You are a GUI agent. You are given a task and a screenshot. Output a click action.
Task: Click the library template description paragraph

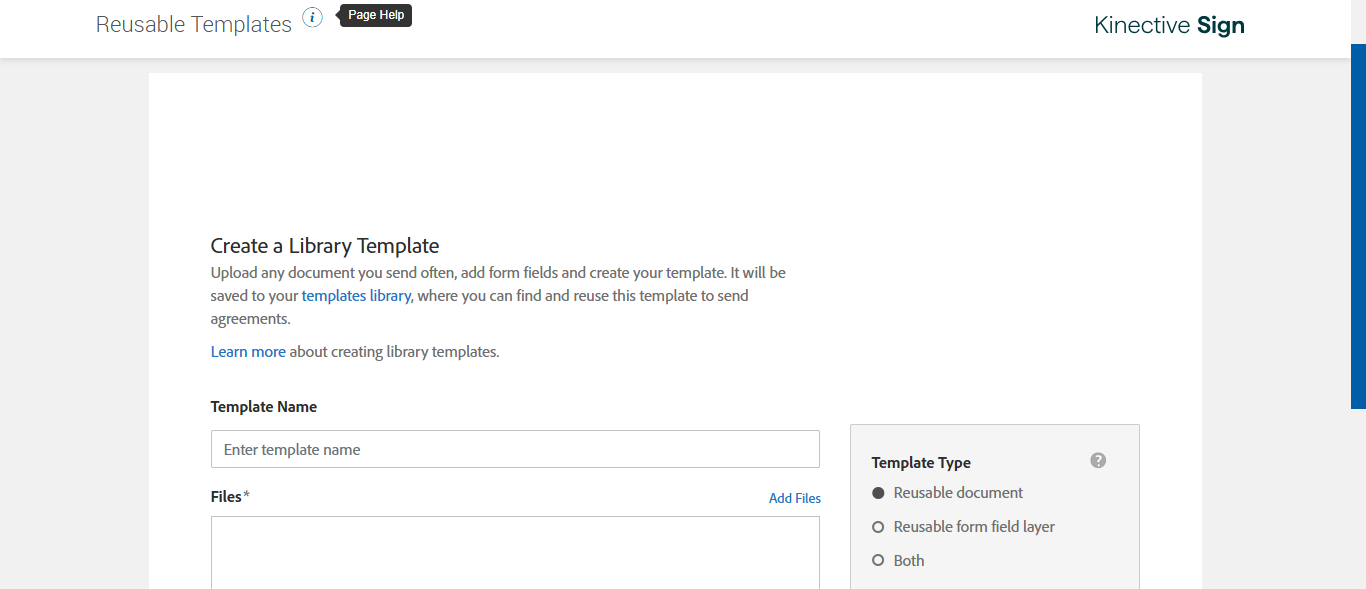click(x=498, y=284)
